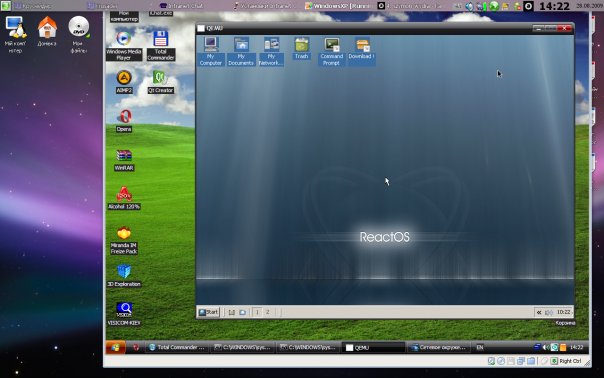Click the Windows XP start button
The height and width of the screenshot is (378, 604).
point(115,347)
